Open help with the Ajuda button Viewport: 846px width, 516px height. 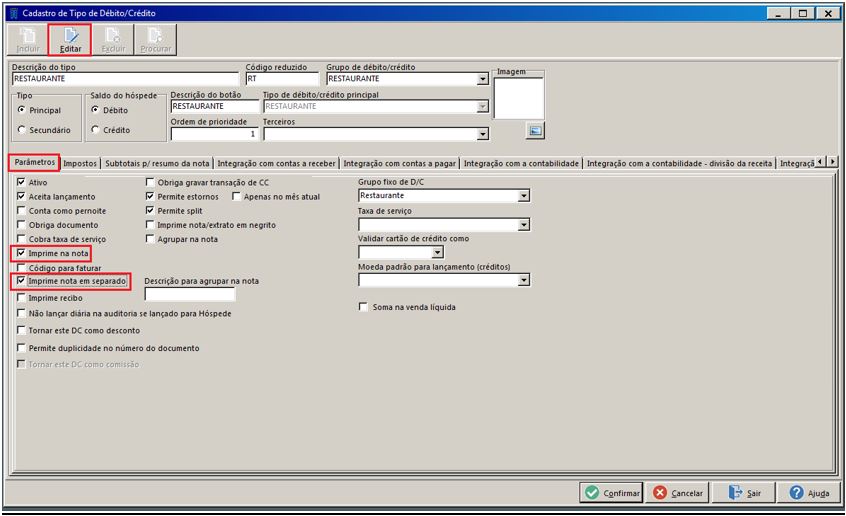pos(809,493)
